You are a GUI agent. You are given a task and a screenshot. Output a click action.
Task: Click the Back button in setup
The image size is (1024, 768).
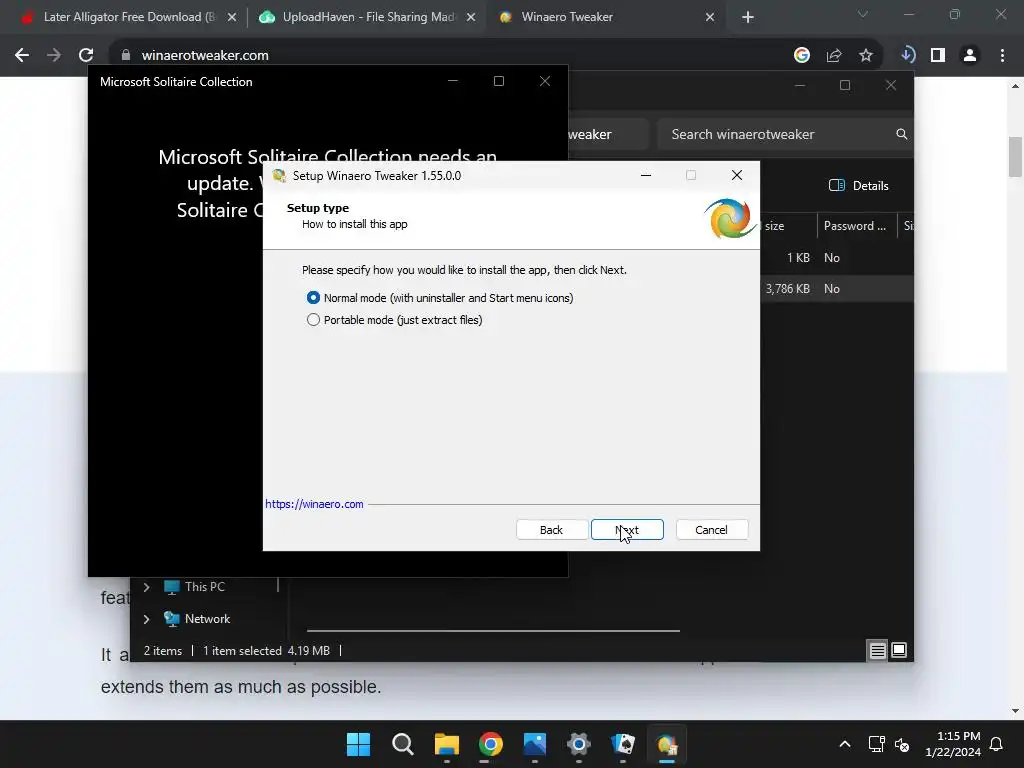(551, 530)
